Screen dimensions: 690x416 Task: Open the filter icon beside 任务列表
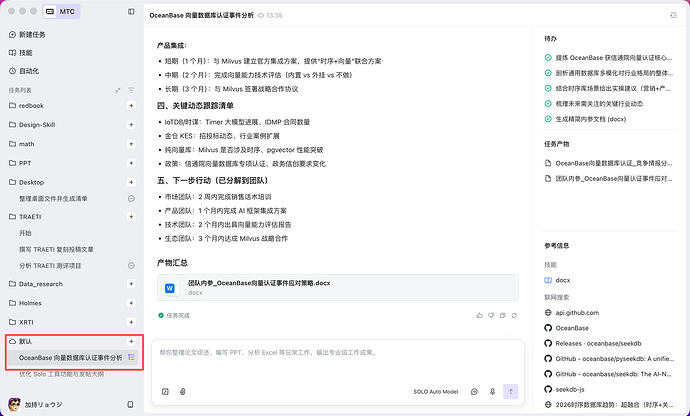pos(131,90)
